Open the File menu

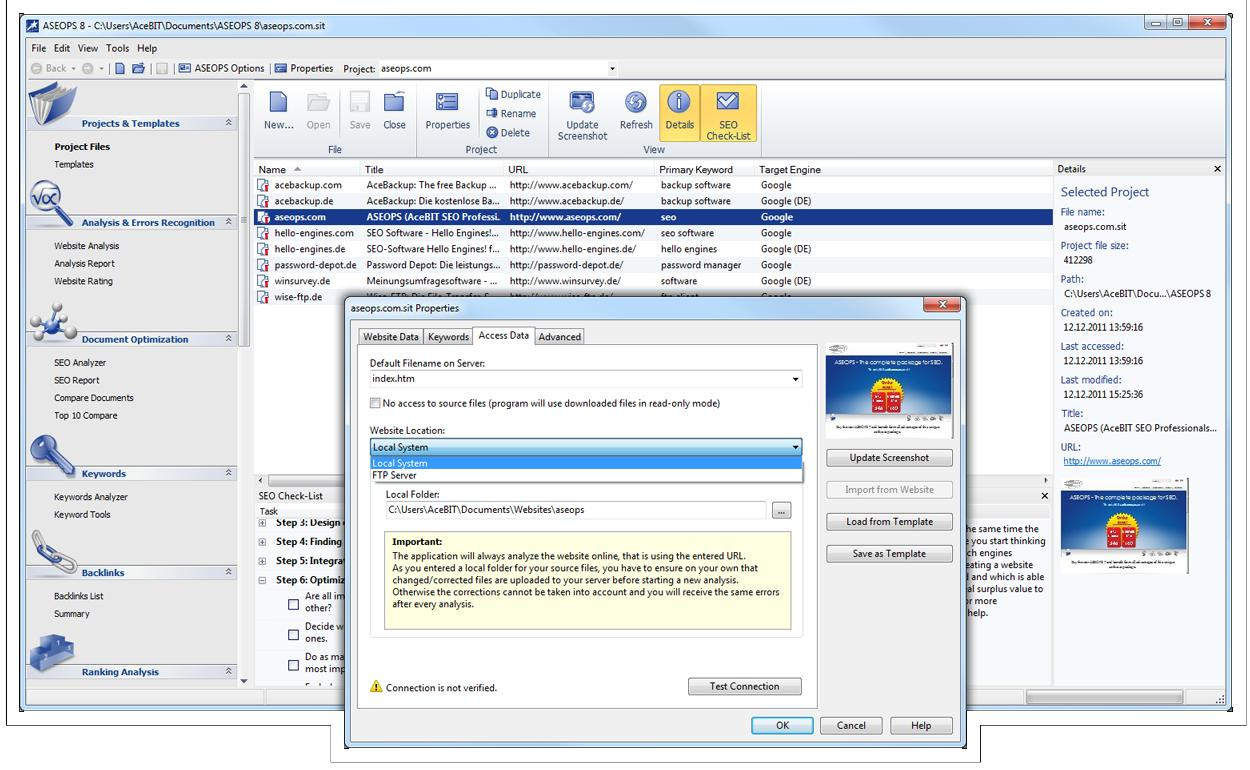pos(39,47)
